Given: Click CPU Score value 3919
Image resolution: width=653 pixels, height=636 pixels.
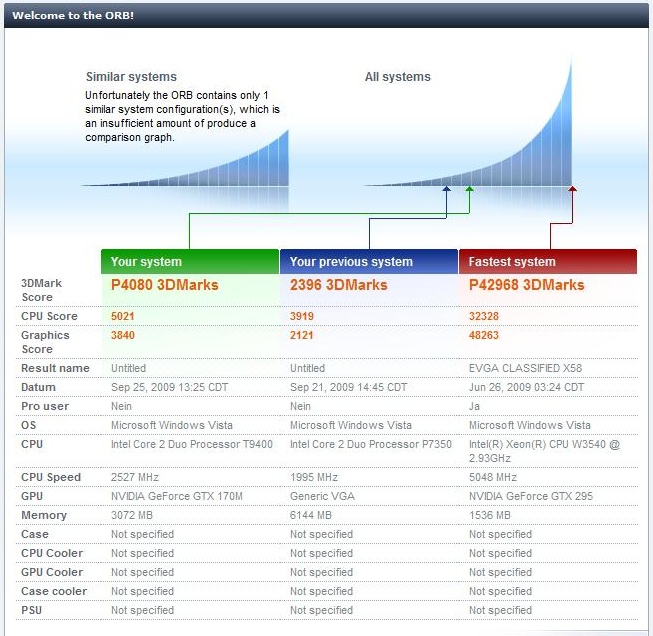Looking at the screenshot, I should [302, 316].
